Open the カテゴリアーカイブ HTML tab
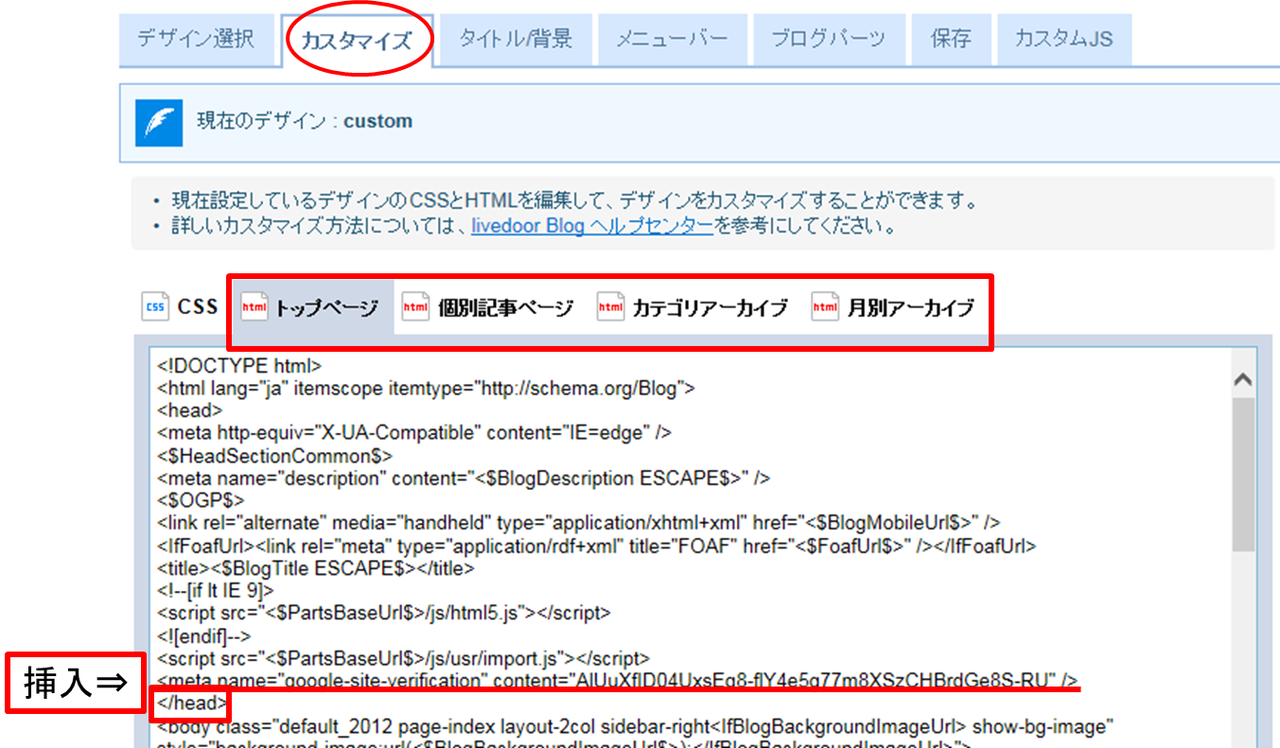This screenshot has height=748, width=1280. [694, 308]
